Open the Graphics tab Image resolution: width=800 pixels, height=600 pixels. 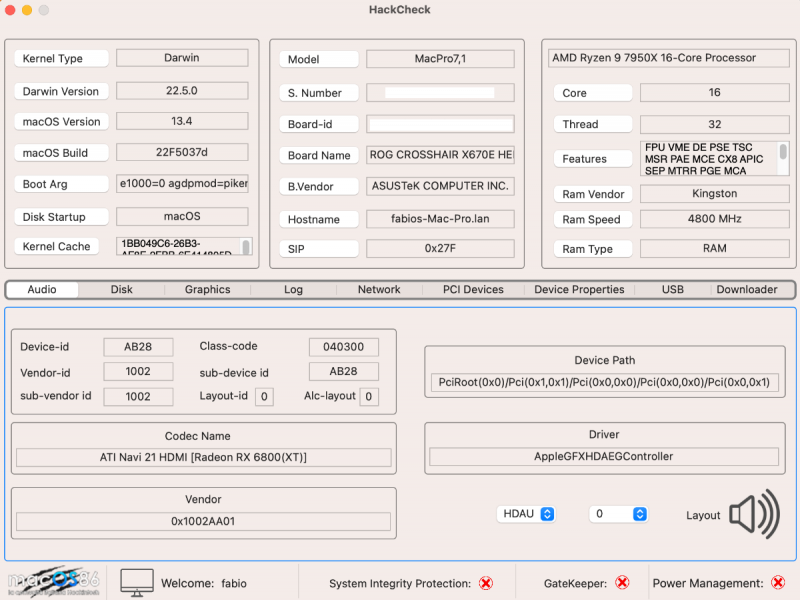pyautogui.click(x=207, y=289)
